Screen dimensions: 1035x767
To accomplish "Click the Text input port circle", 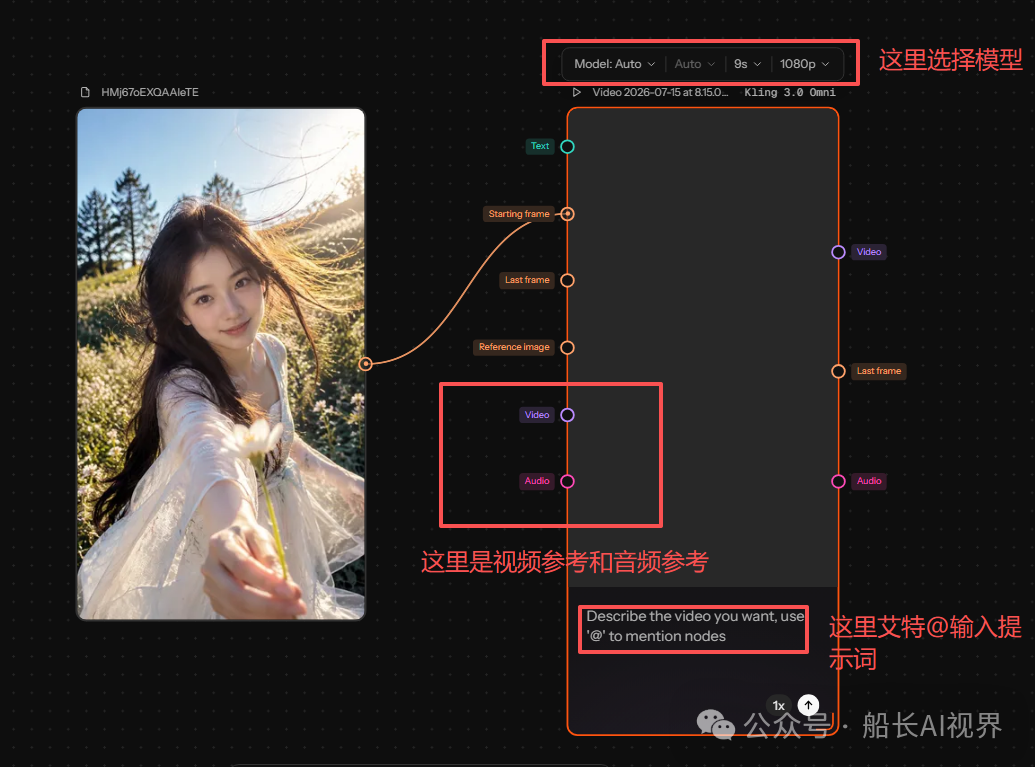I will [567, 147].
